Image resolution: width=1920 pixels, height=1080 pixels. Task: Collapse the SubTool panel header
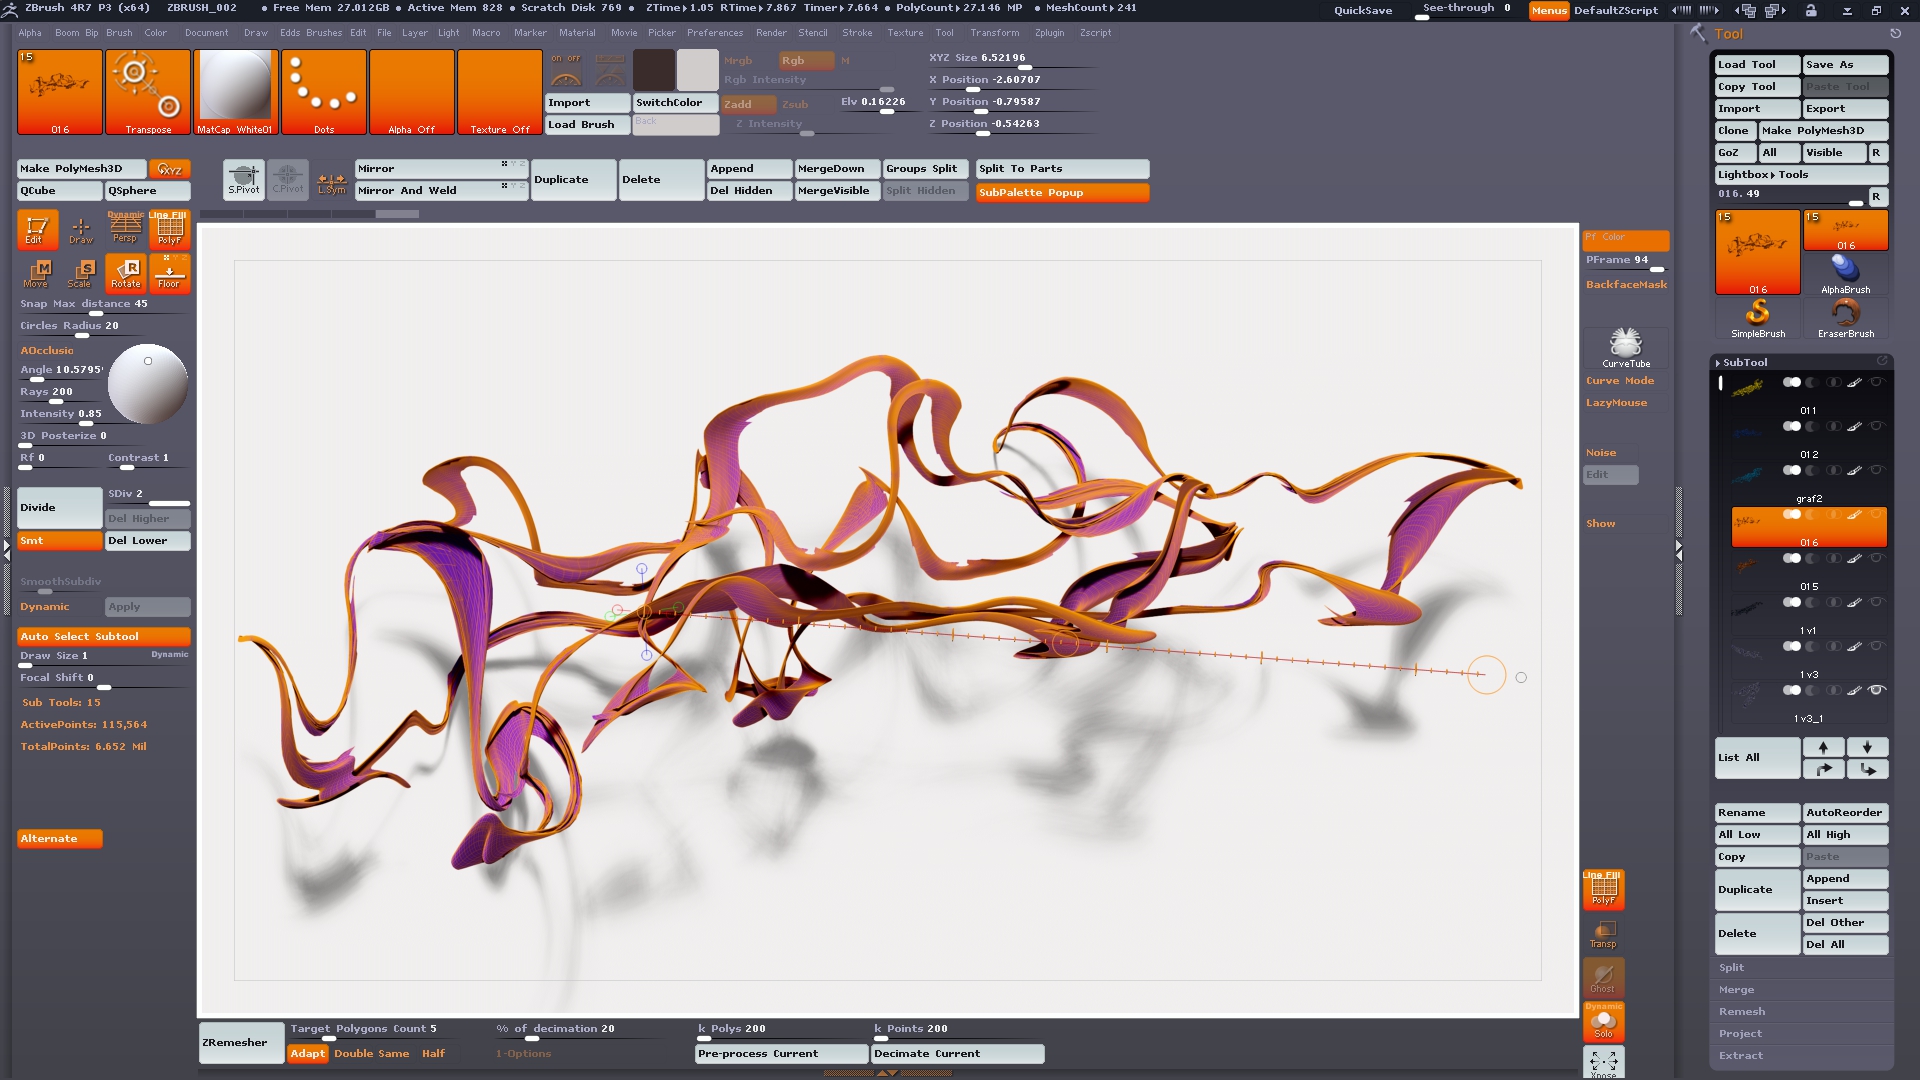click(x=1745, y=362)
